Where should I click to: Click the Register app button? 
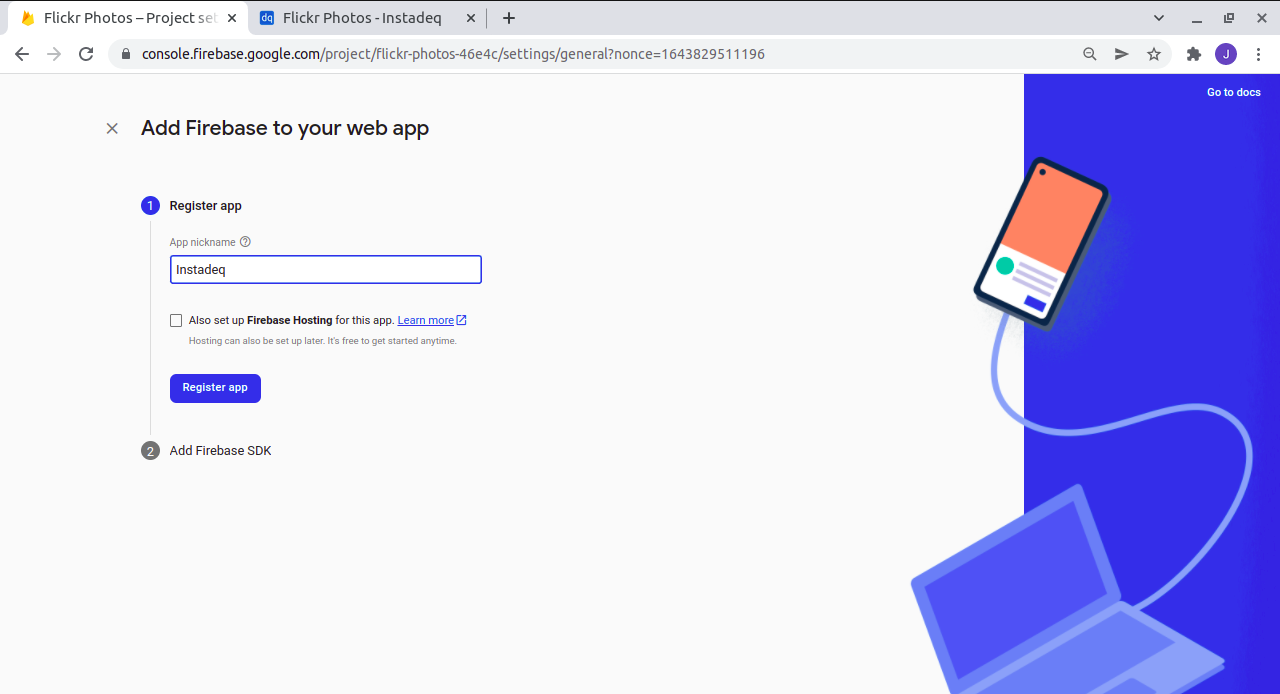(x=215, y=388)
